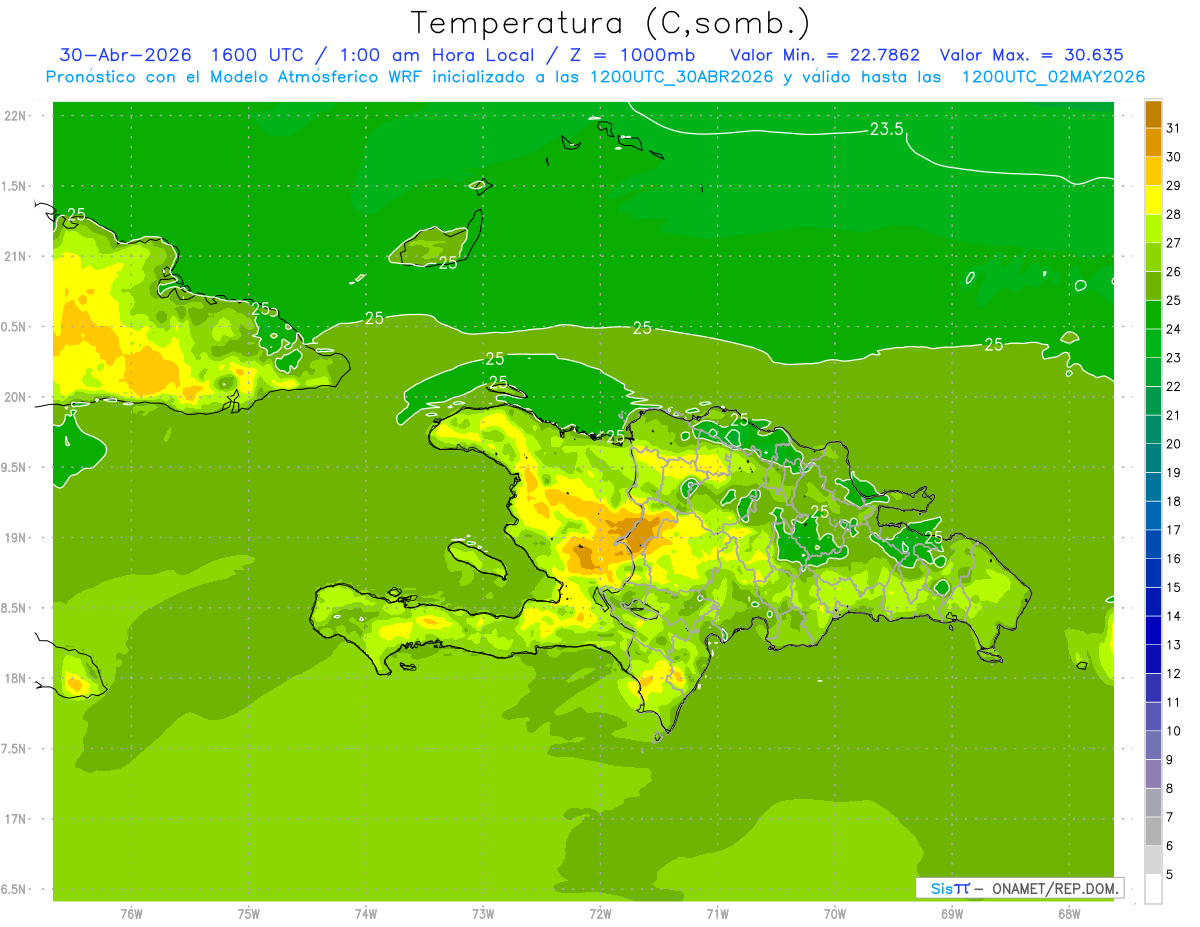Image resolution: width=1200 pixels, height=927 pixels.
Task: Click the SisPI ONAMET/REP.DOM. watermark label
Action: tap(1019, 888)
